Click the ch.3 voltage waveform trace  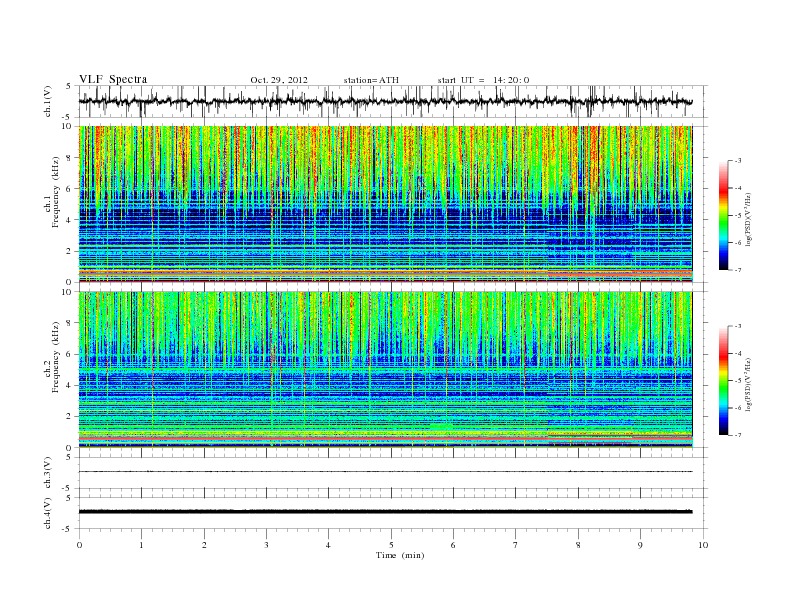click(386, 472)
